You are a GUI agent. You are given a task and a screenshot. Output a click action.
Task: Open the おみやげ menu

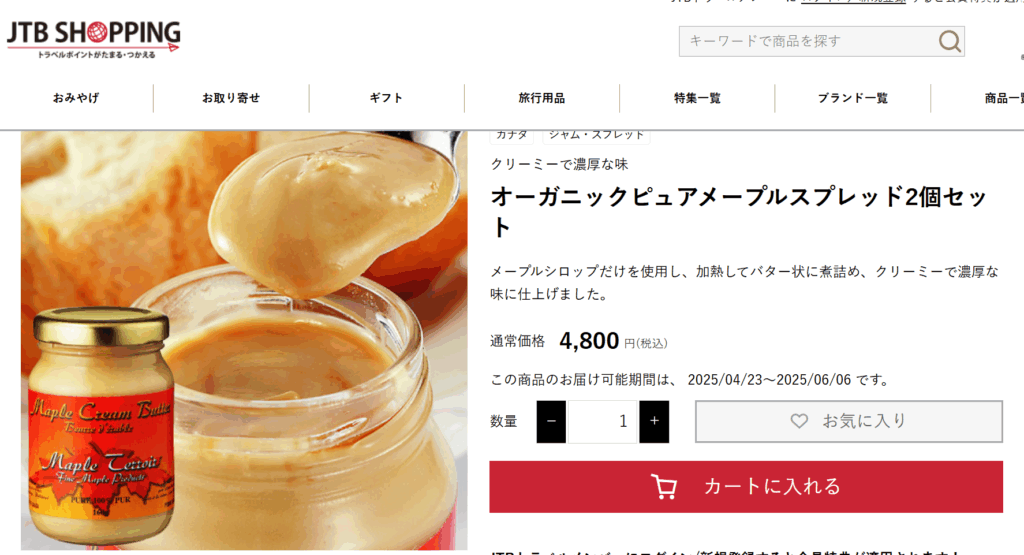click(x=76, y=98)
